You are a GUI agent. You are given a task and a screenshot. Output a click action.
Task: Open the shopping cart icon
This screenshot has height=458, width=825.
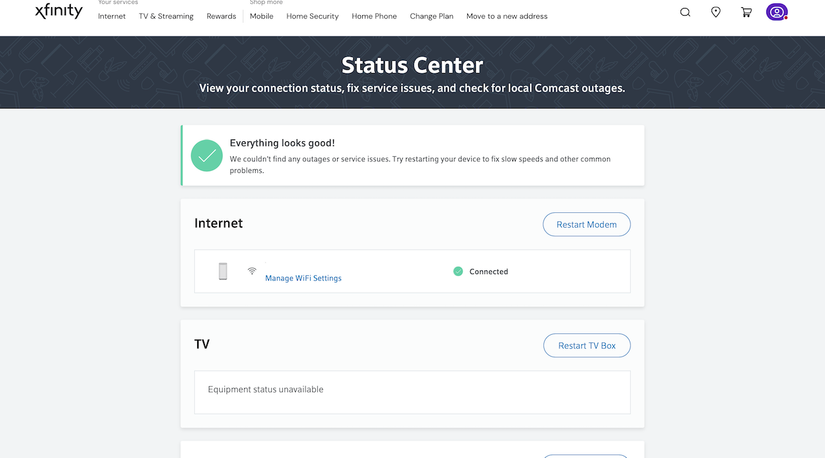coord(746,12)
